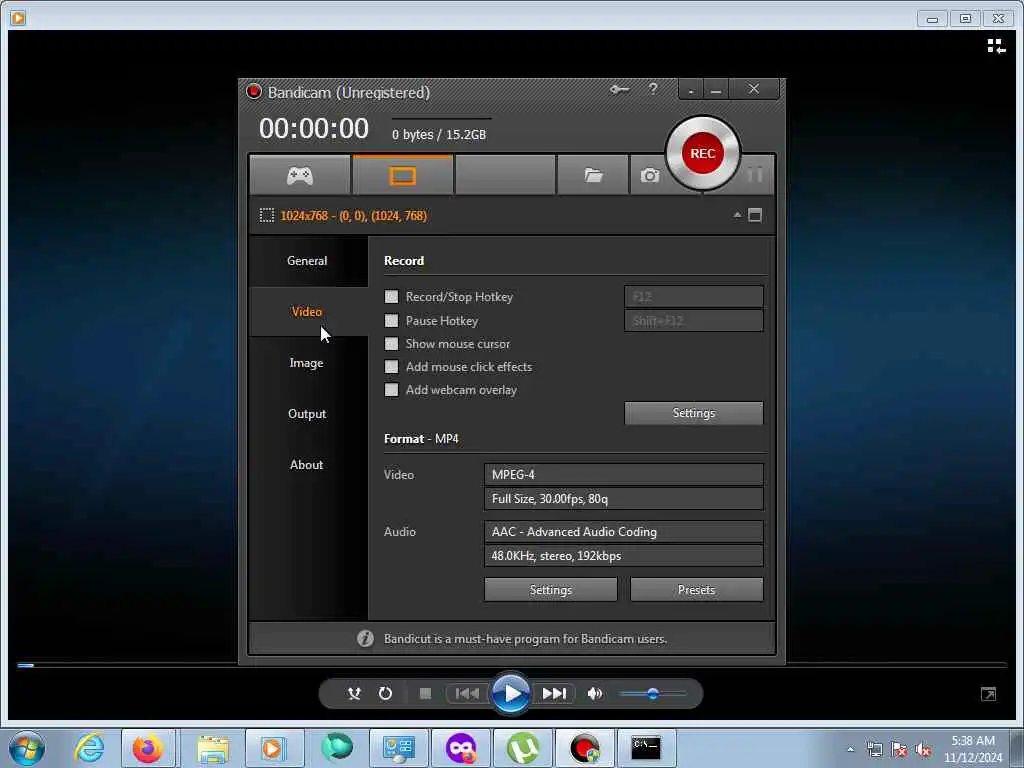Switch to Now Playing view icon
Image resolution: width=1024 pixels, height=768 pixels.
996,46
